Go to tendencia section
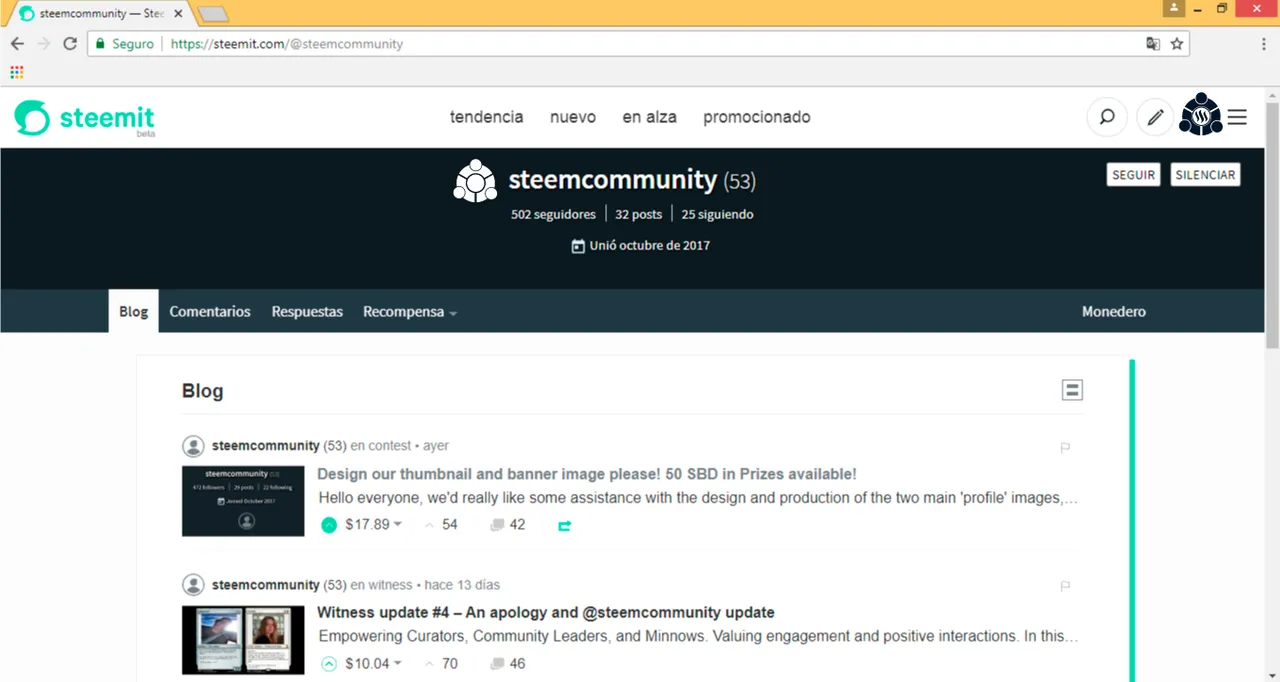The height and width of the screenshot is (682, 1280). pyautogui.click(x=487, y=117)
